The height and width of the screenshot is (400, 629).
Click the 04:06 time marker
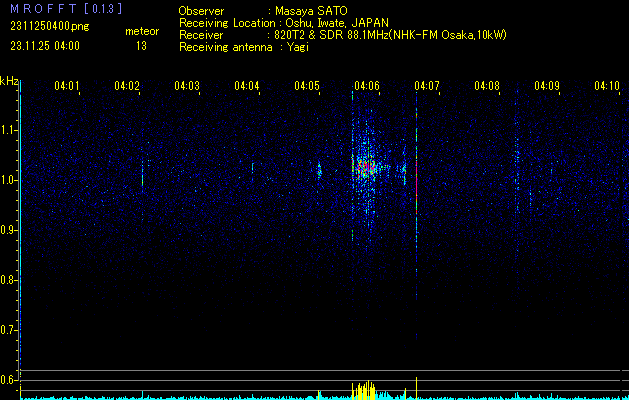click(367, 86)
